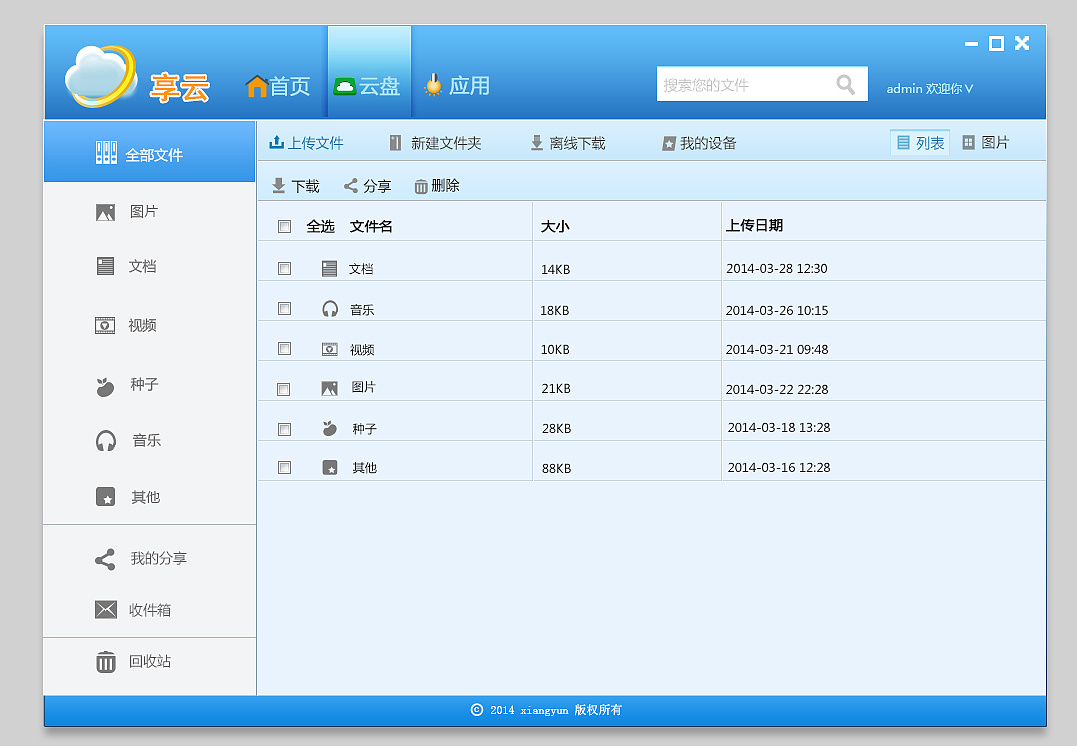1077x746 pixels.
Task: Open 音乐 category in sidebar
Action: click(128, 440)
